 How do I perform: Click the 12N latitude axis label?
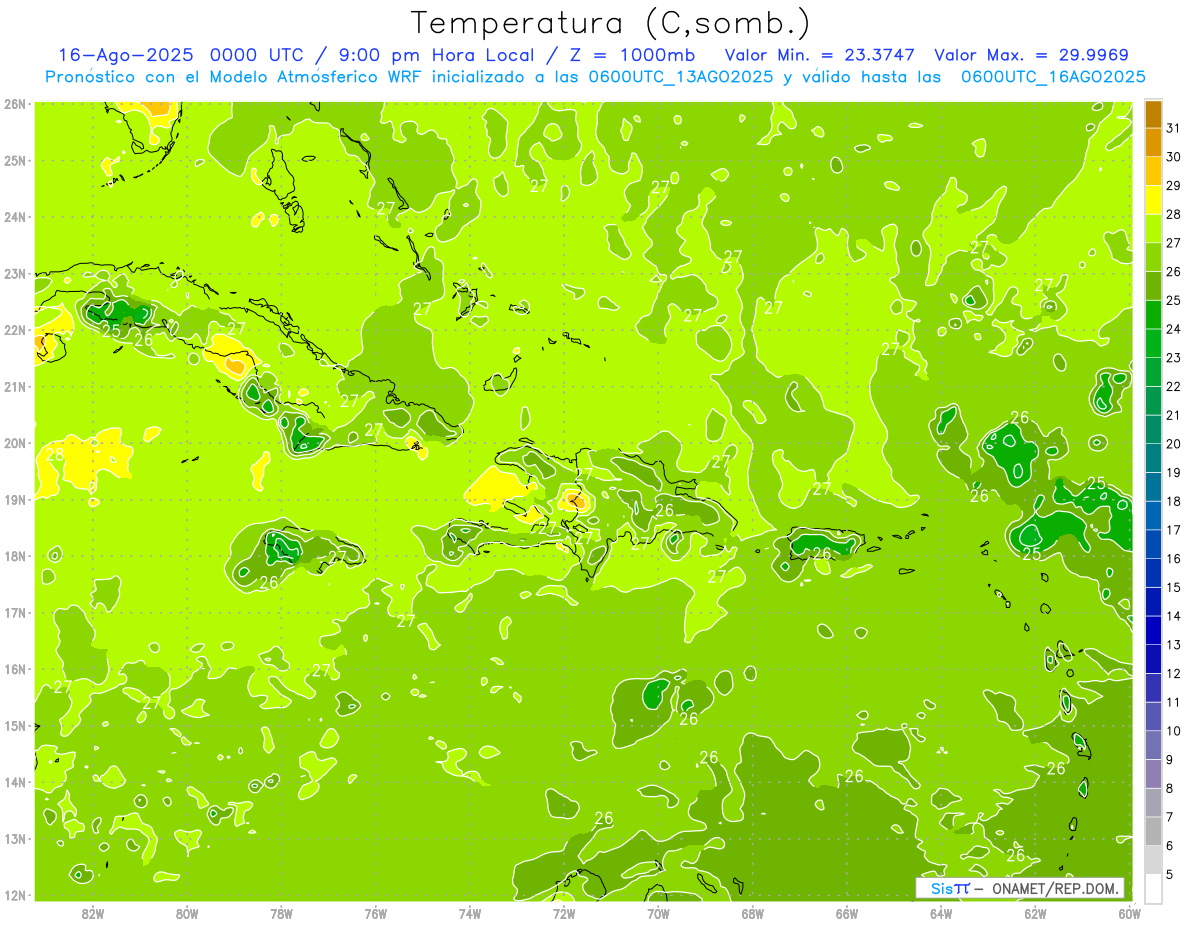(14, 895)
